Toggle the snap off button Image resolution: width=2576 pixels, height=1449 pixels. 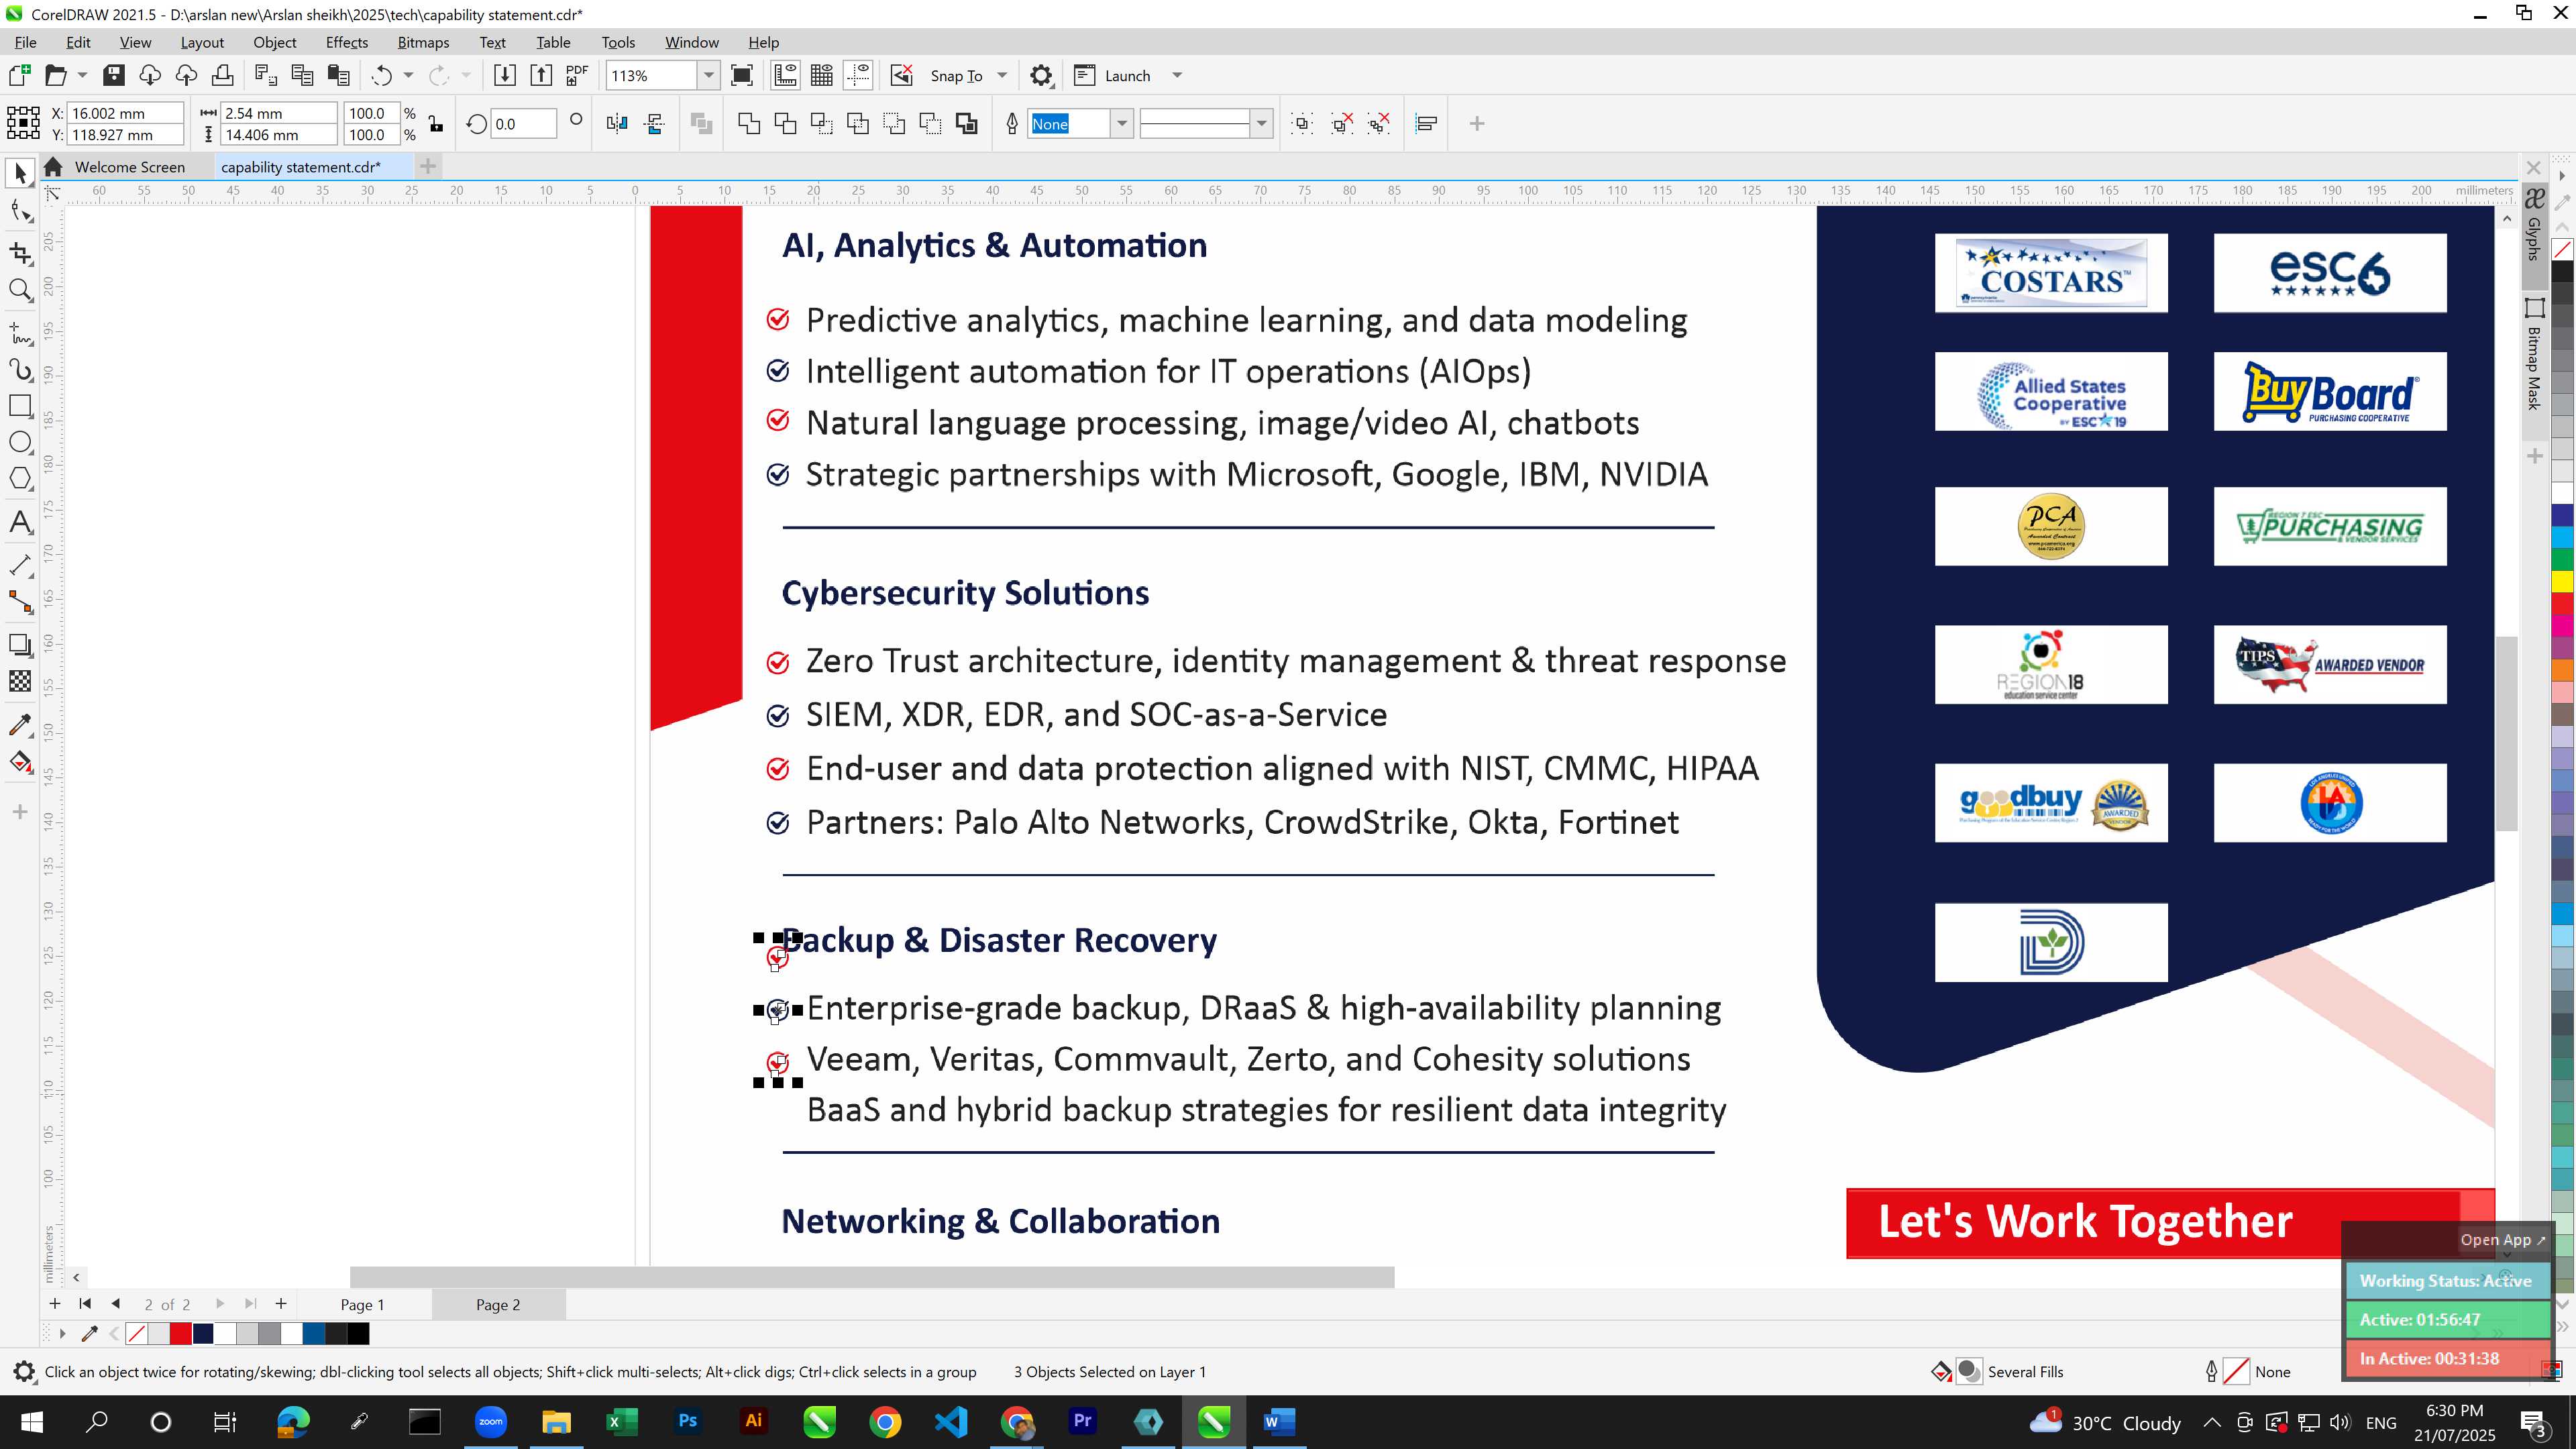[902, 75]
